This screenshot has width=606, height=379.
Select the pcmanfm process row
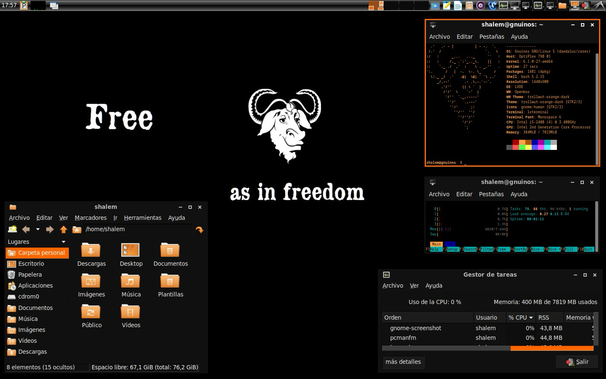click(x=488, y=338)
